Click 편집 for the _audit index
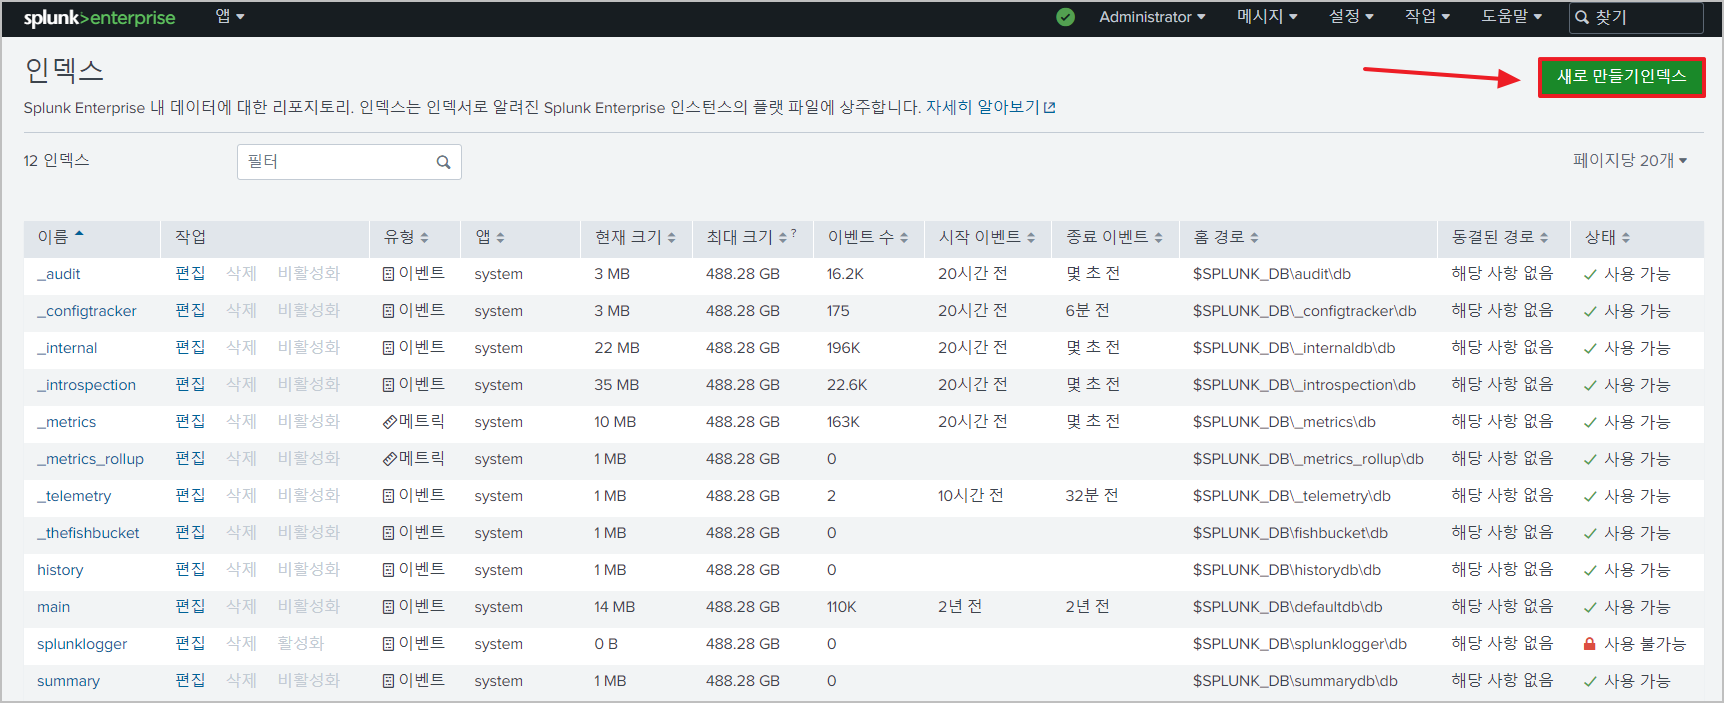This screenshot has width=1724, height=703. [190, 273]
